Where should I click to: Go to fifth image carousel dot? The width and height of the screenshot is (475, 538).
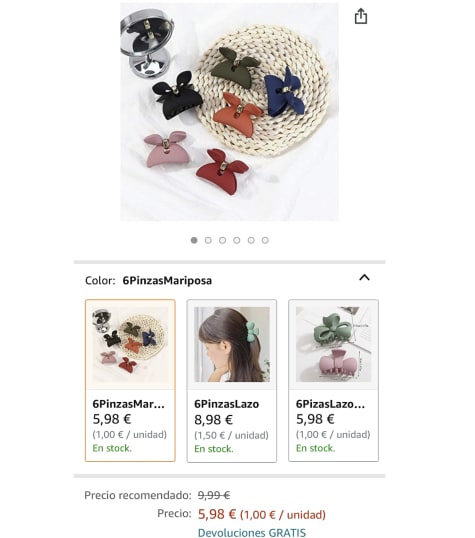click(251, 240)
